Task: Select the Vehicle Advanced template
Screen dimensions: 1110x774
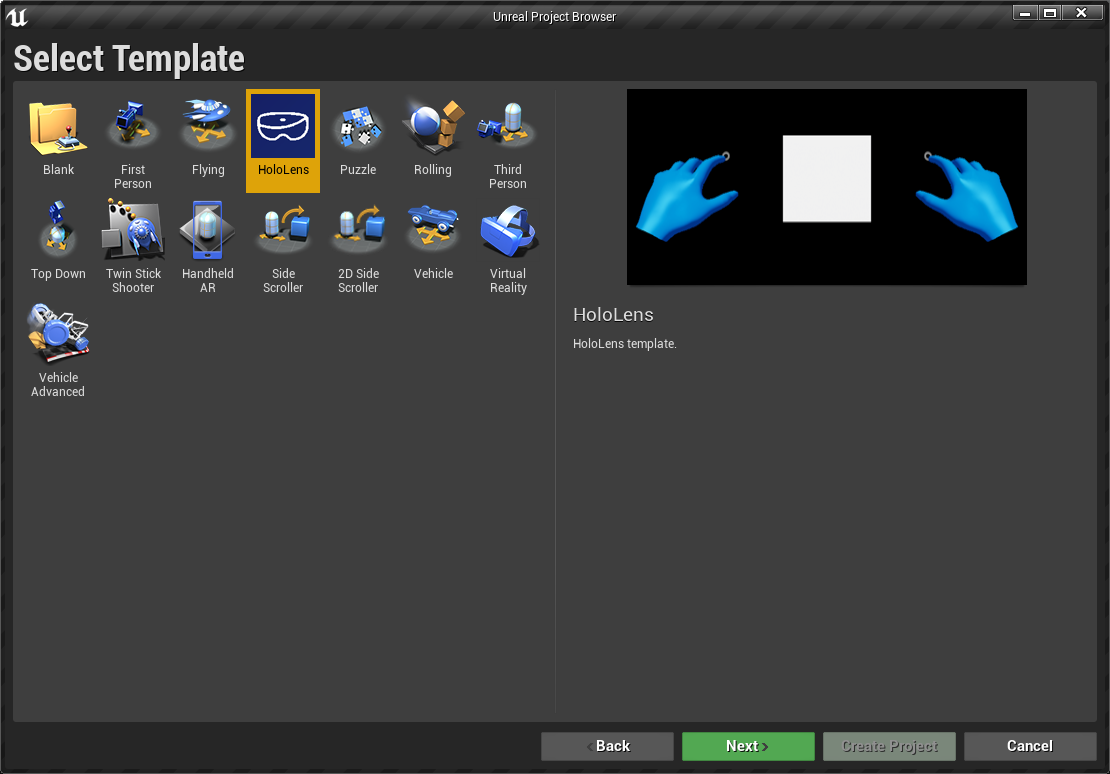Action: tap(58, 348)
